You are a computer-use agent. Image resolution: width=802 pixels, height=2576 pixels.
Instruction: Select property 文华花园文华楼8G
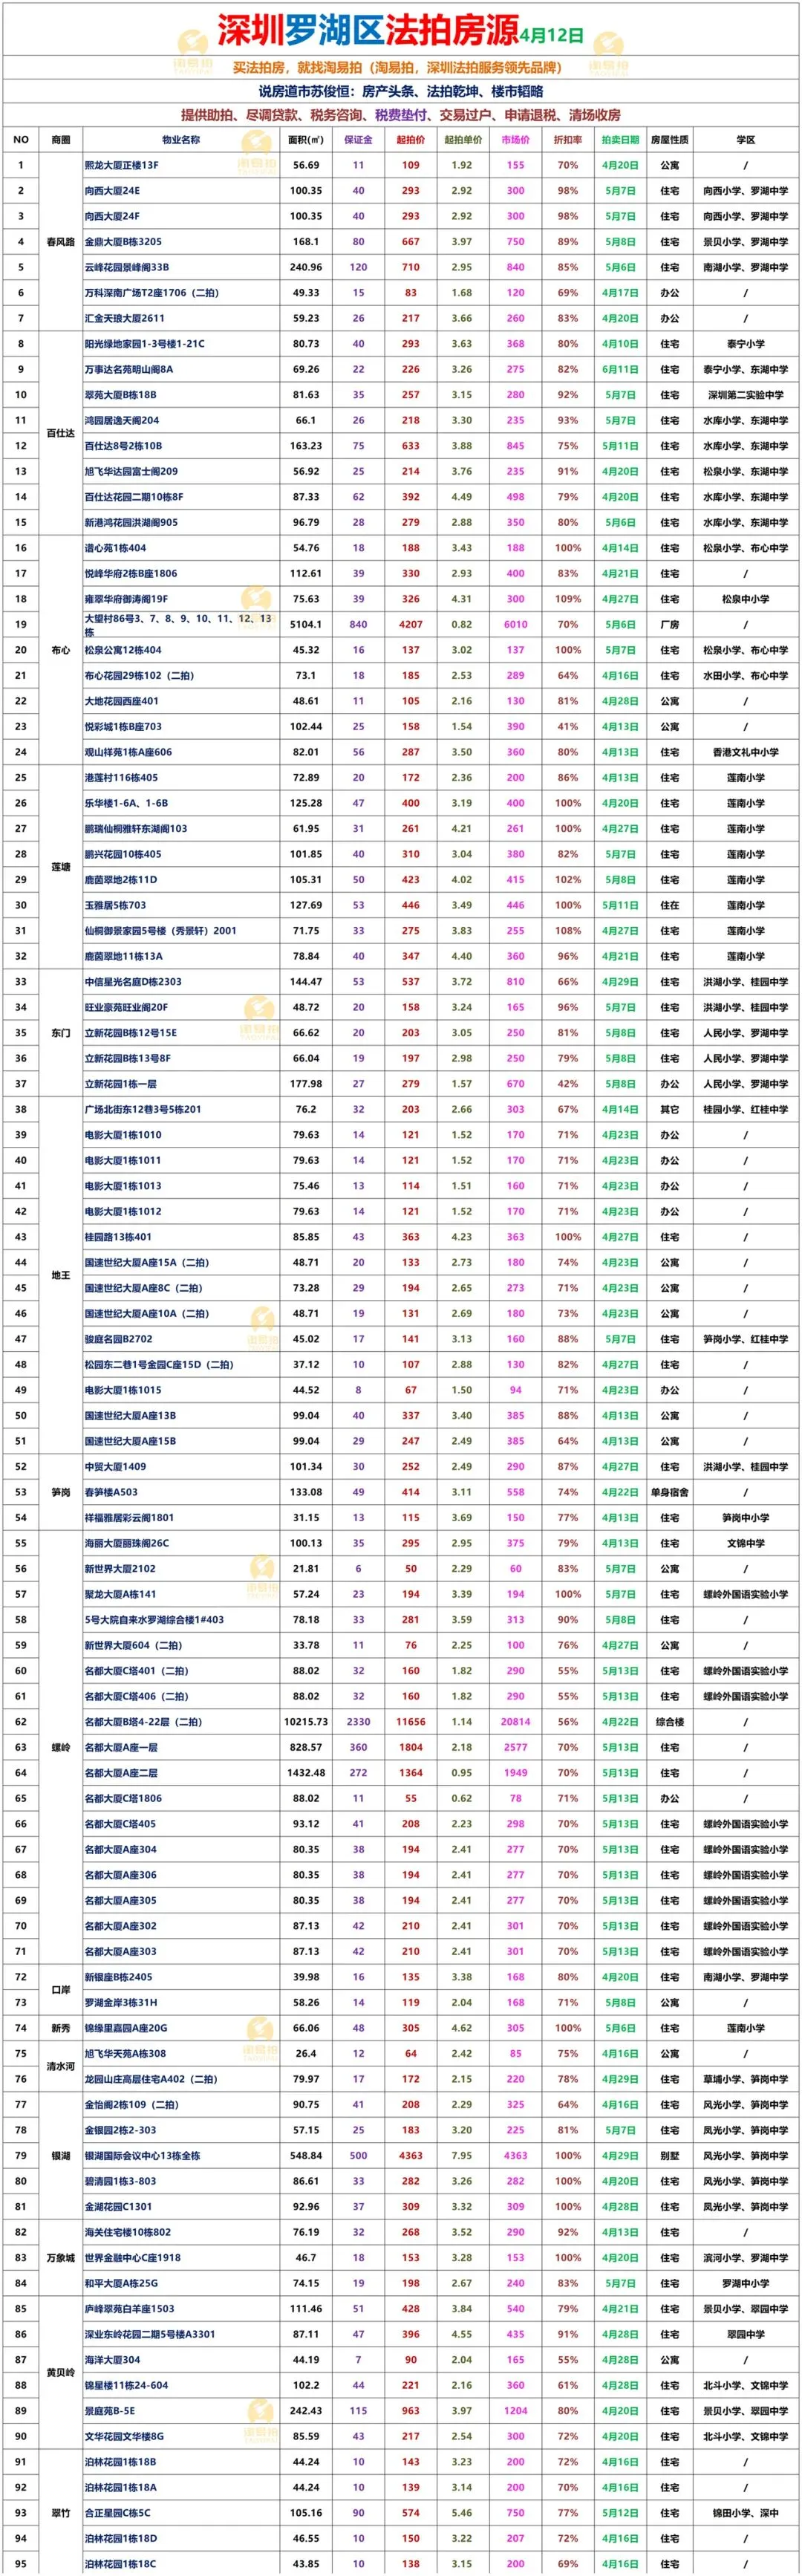124,2437
